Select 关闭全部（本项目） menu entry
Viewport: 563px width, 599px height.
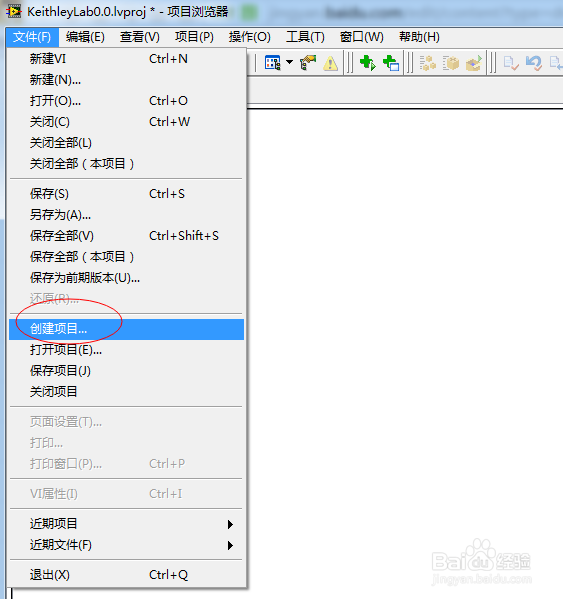coord(126,164)
